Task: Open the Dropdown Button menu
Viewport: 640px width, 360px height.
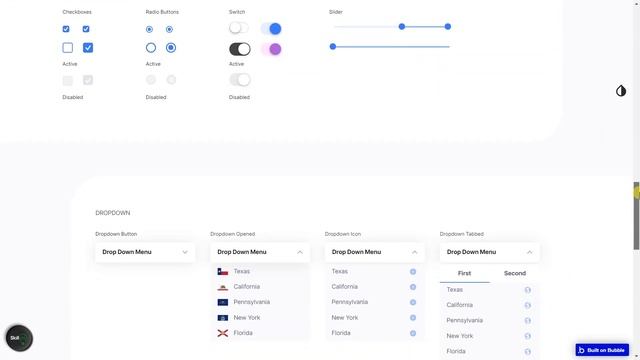Action: pos(145,252)
